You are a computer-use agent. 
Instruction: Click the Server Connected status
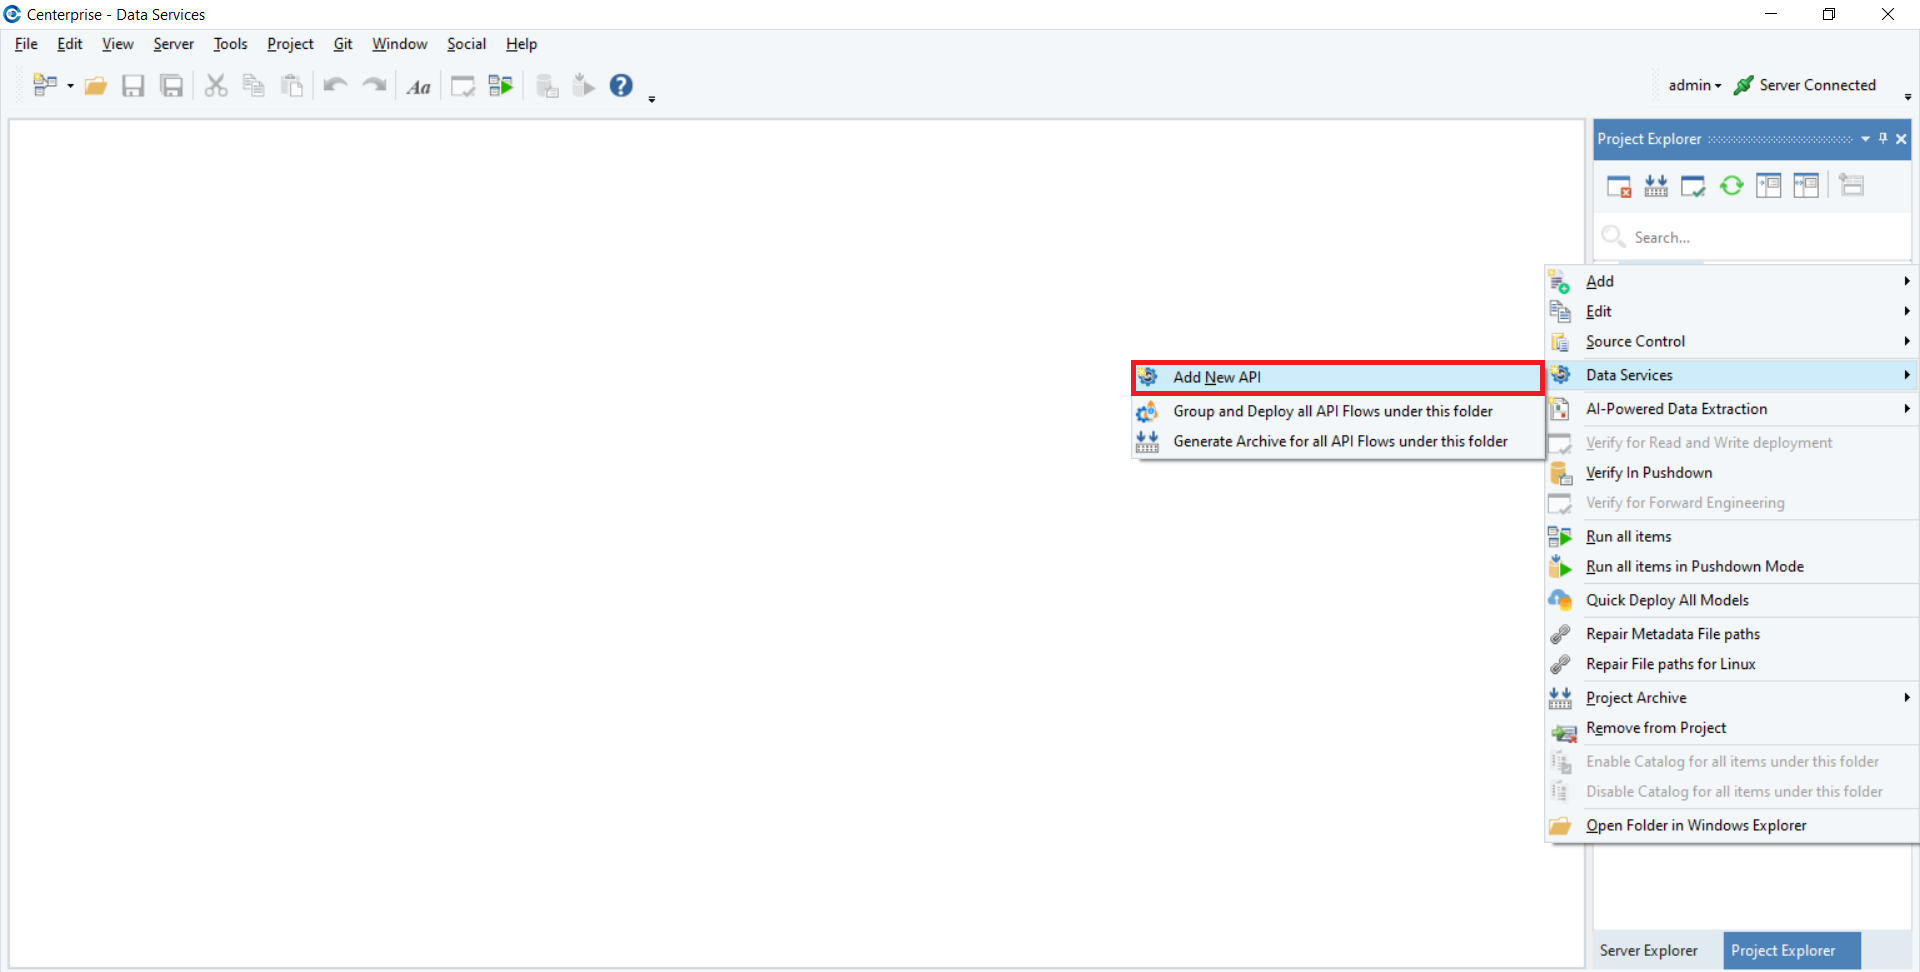click(x=1805, y=85)
